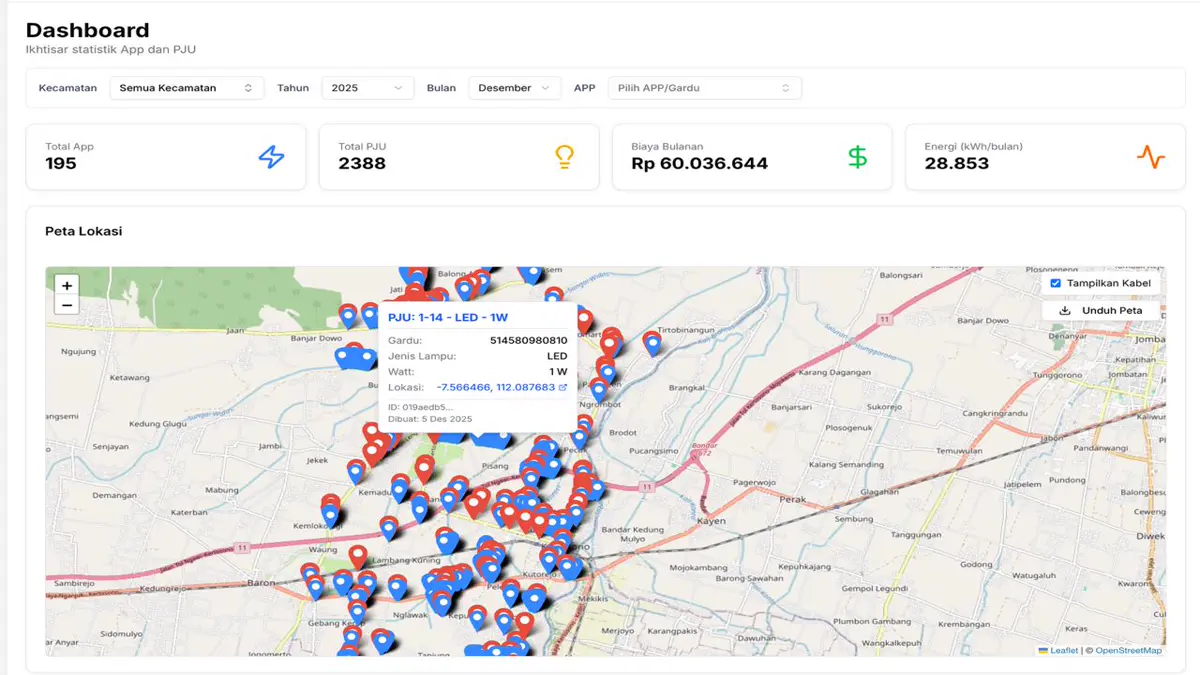Viewport: 1200px width, 675px height.
Task: Open the popup coordinates link -7.566466, 112.087683
Action: coord(495,387)
